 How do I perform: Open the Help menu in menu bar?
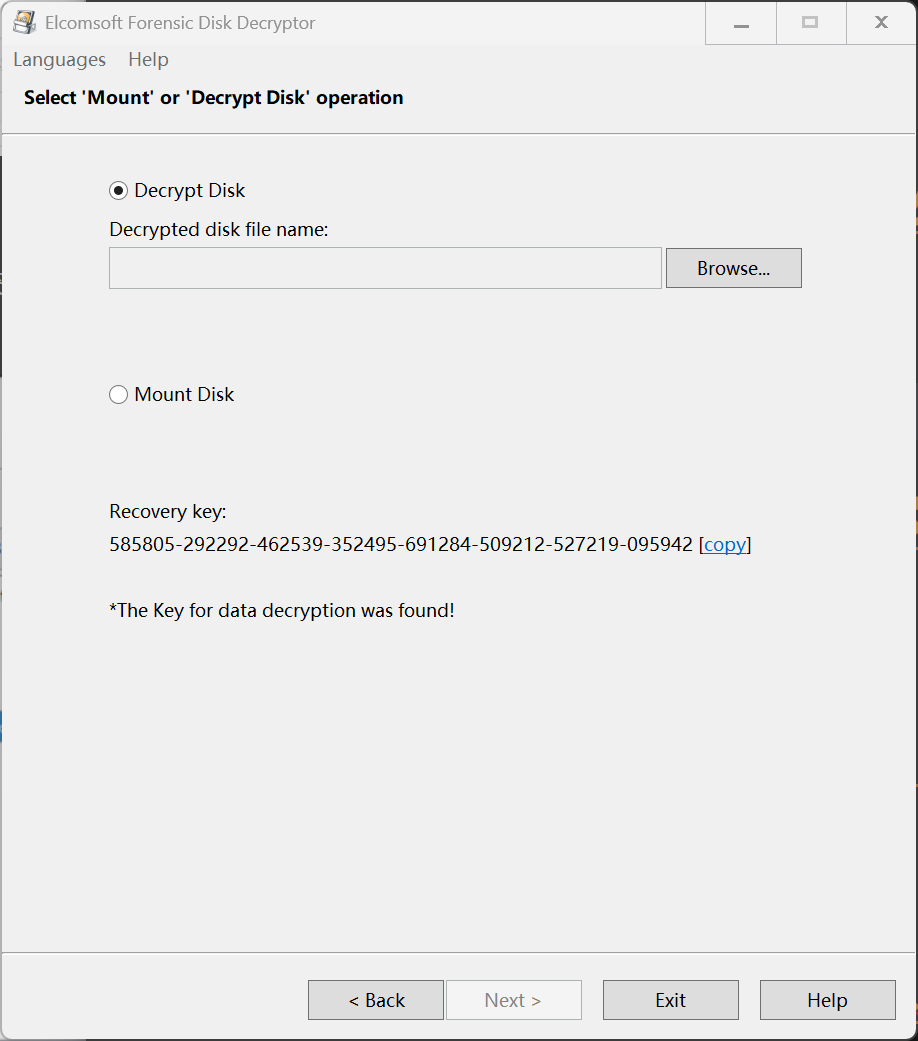click(148, 60)
